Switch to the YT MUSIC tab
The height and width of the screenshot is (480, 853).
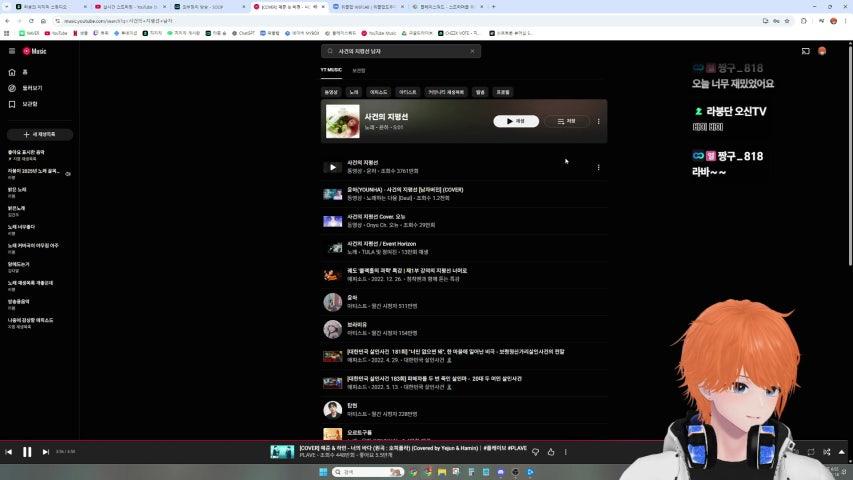point(331,70)
